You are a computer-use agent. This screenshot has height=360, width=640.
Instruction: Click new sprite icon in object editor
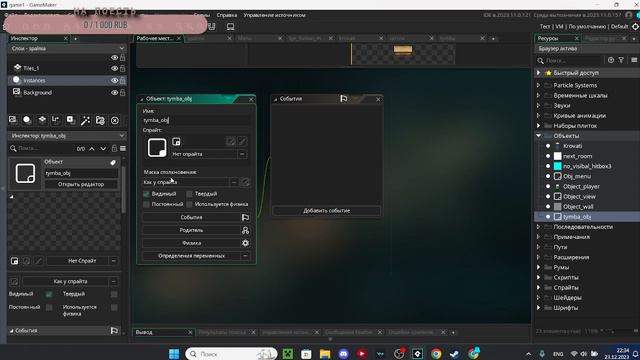click(176, 142)
